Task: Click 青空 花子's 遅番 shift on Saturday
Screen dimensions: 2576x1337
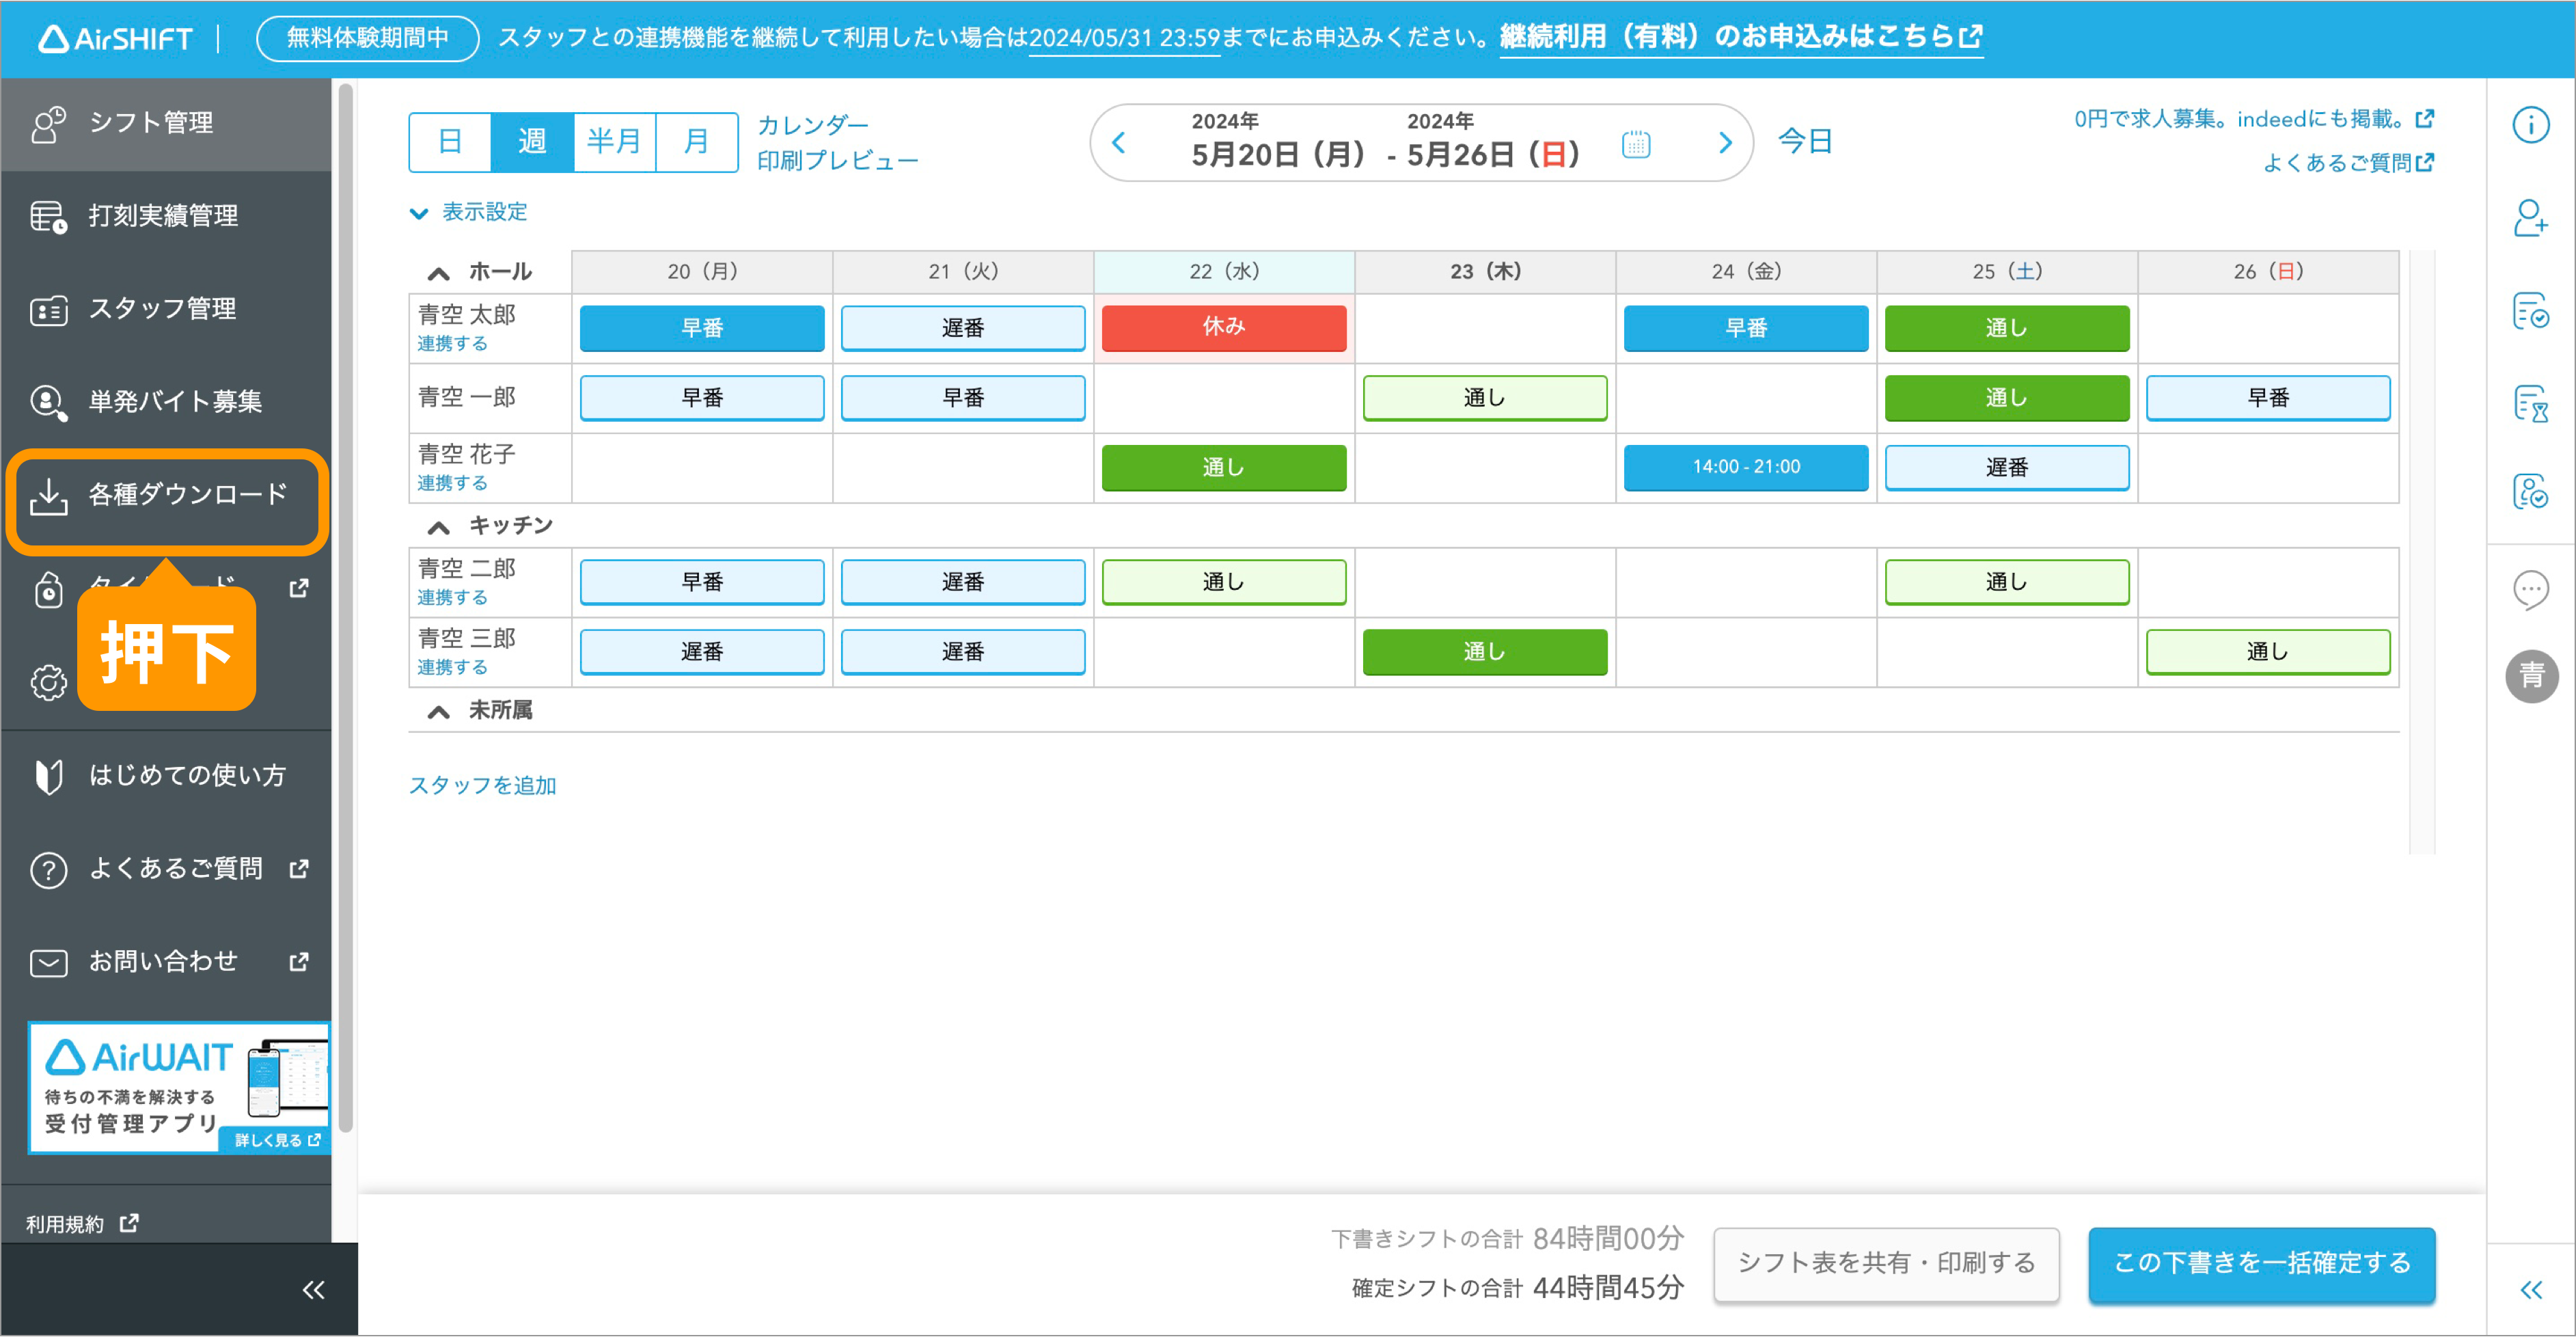Action: (2007, 468)
